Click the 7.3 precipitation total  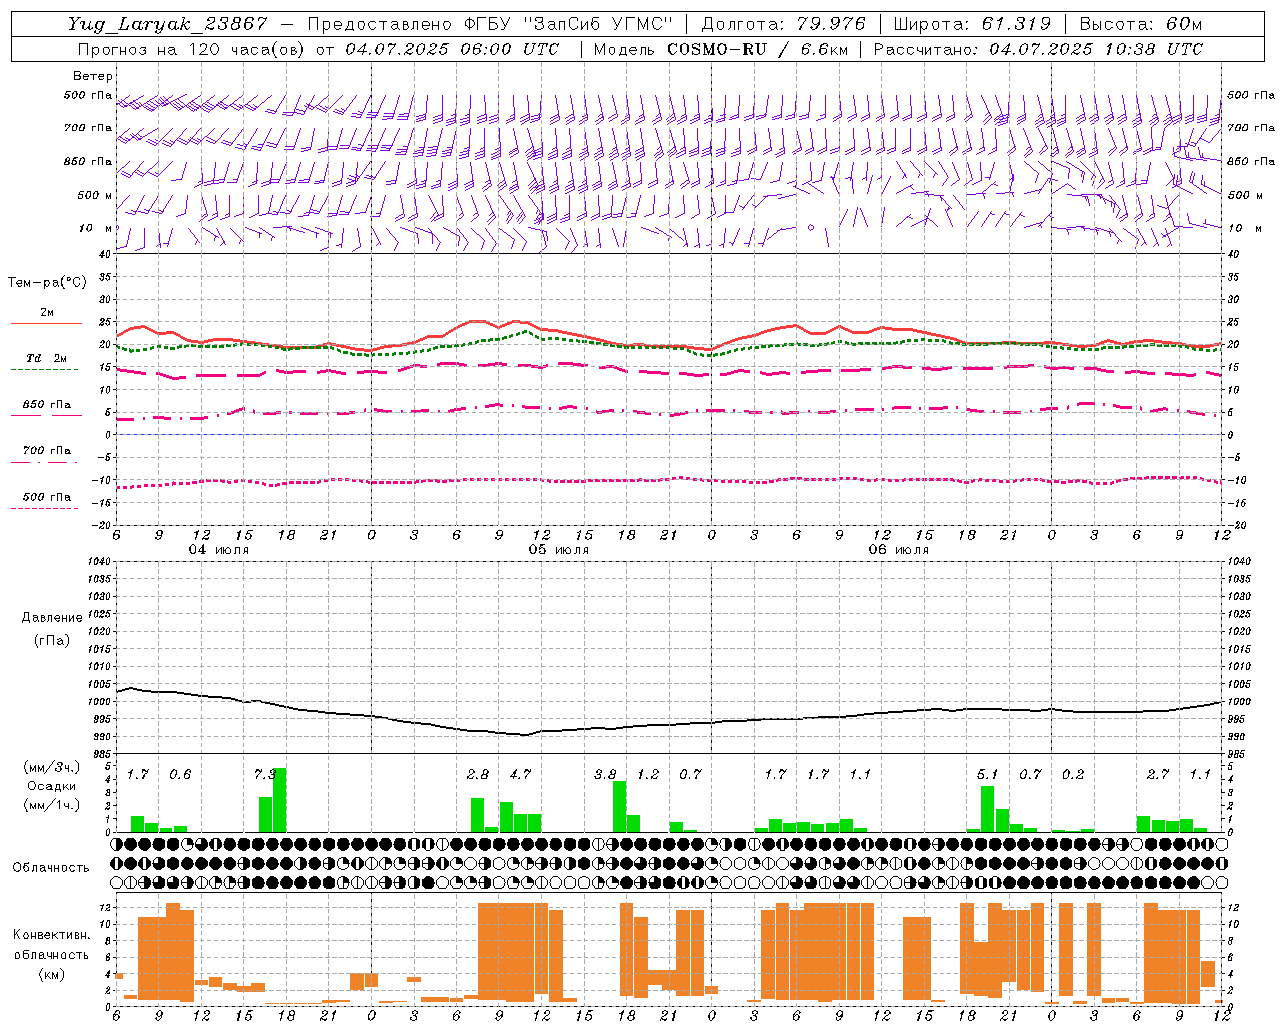[x=265, y=774]
